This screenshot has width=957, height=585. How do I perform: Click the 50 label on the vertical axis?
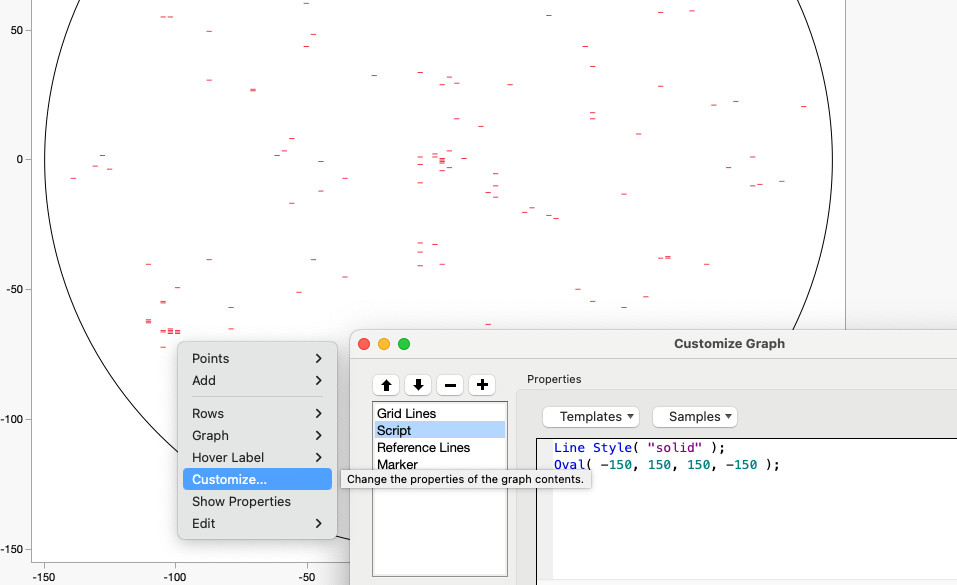pos(16,31)
